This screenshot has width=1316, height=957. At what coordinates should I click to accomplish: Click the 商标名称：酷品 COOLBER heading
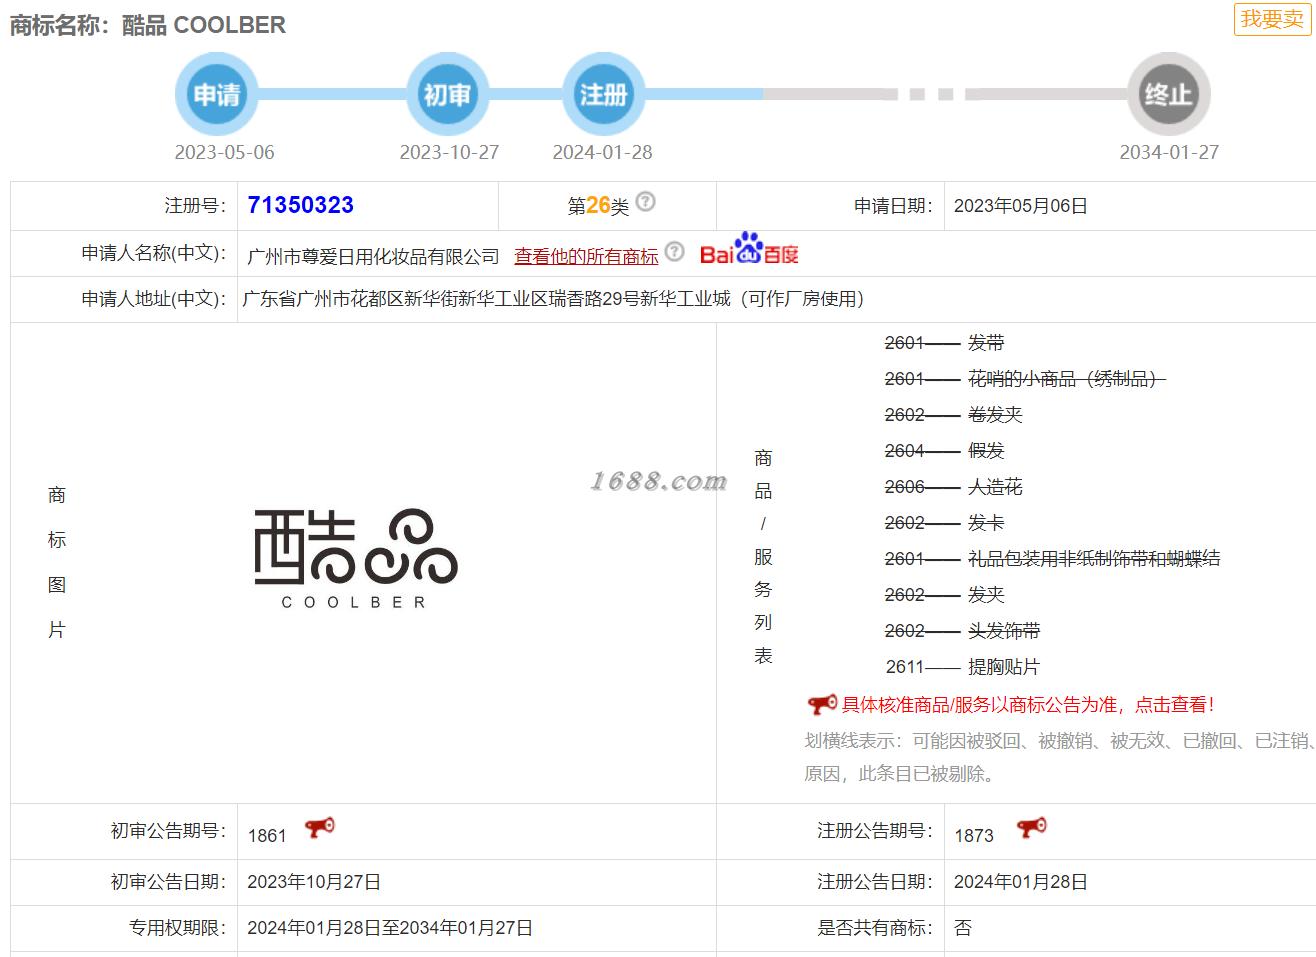tap(148, 25)
